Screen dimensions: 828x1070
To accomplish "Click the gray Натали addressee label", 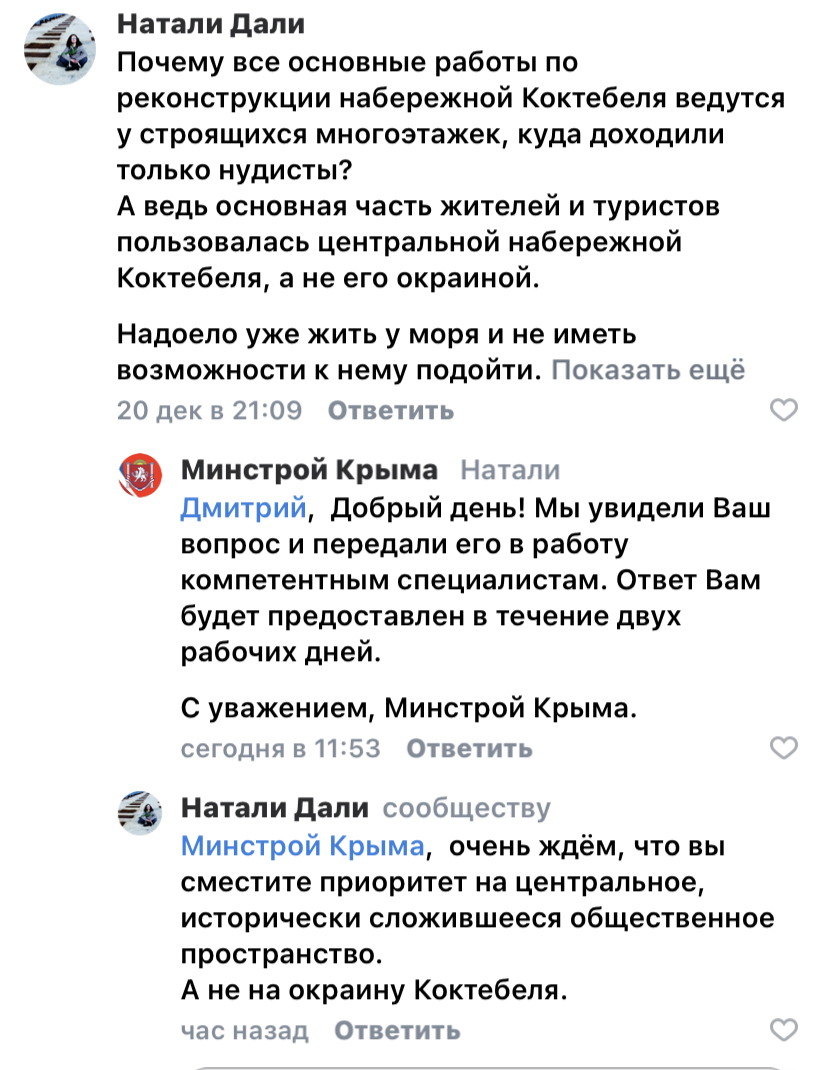I will click(510, 470).
